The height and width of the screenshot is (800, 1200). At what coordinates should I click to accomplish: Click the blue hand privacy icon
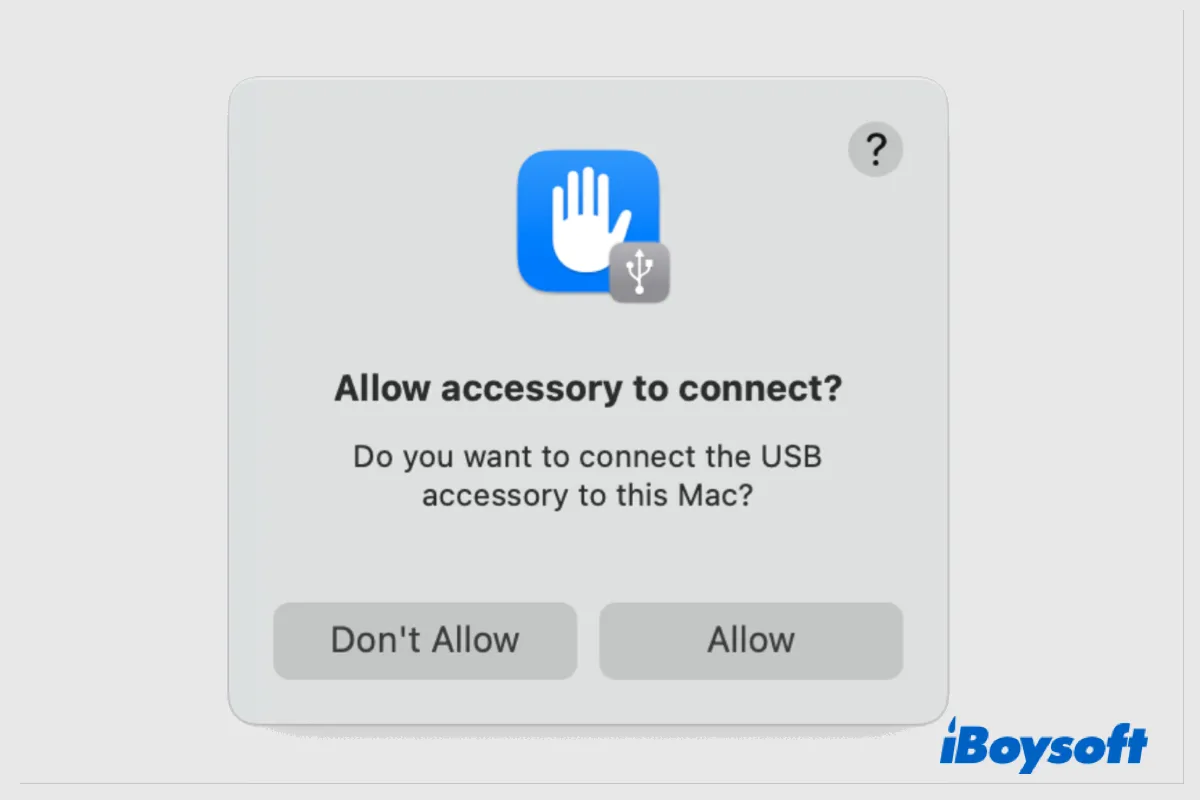click(588, 220)
